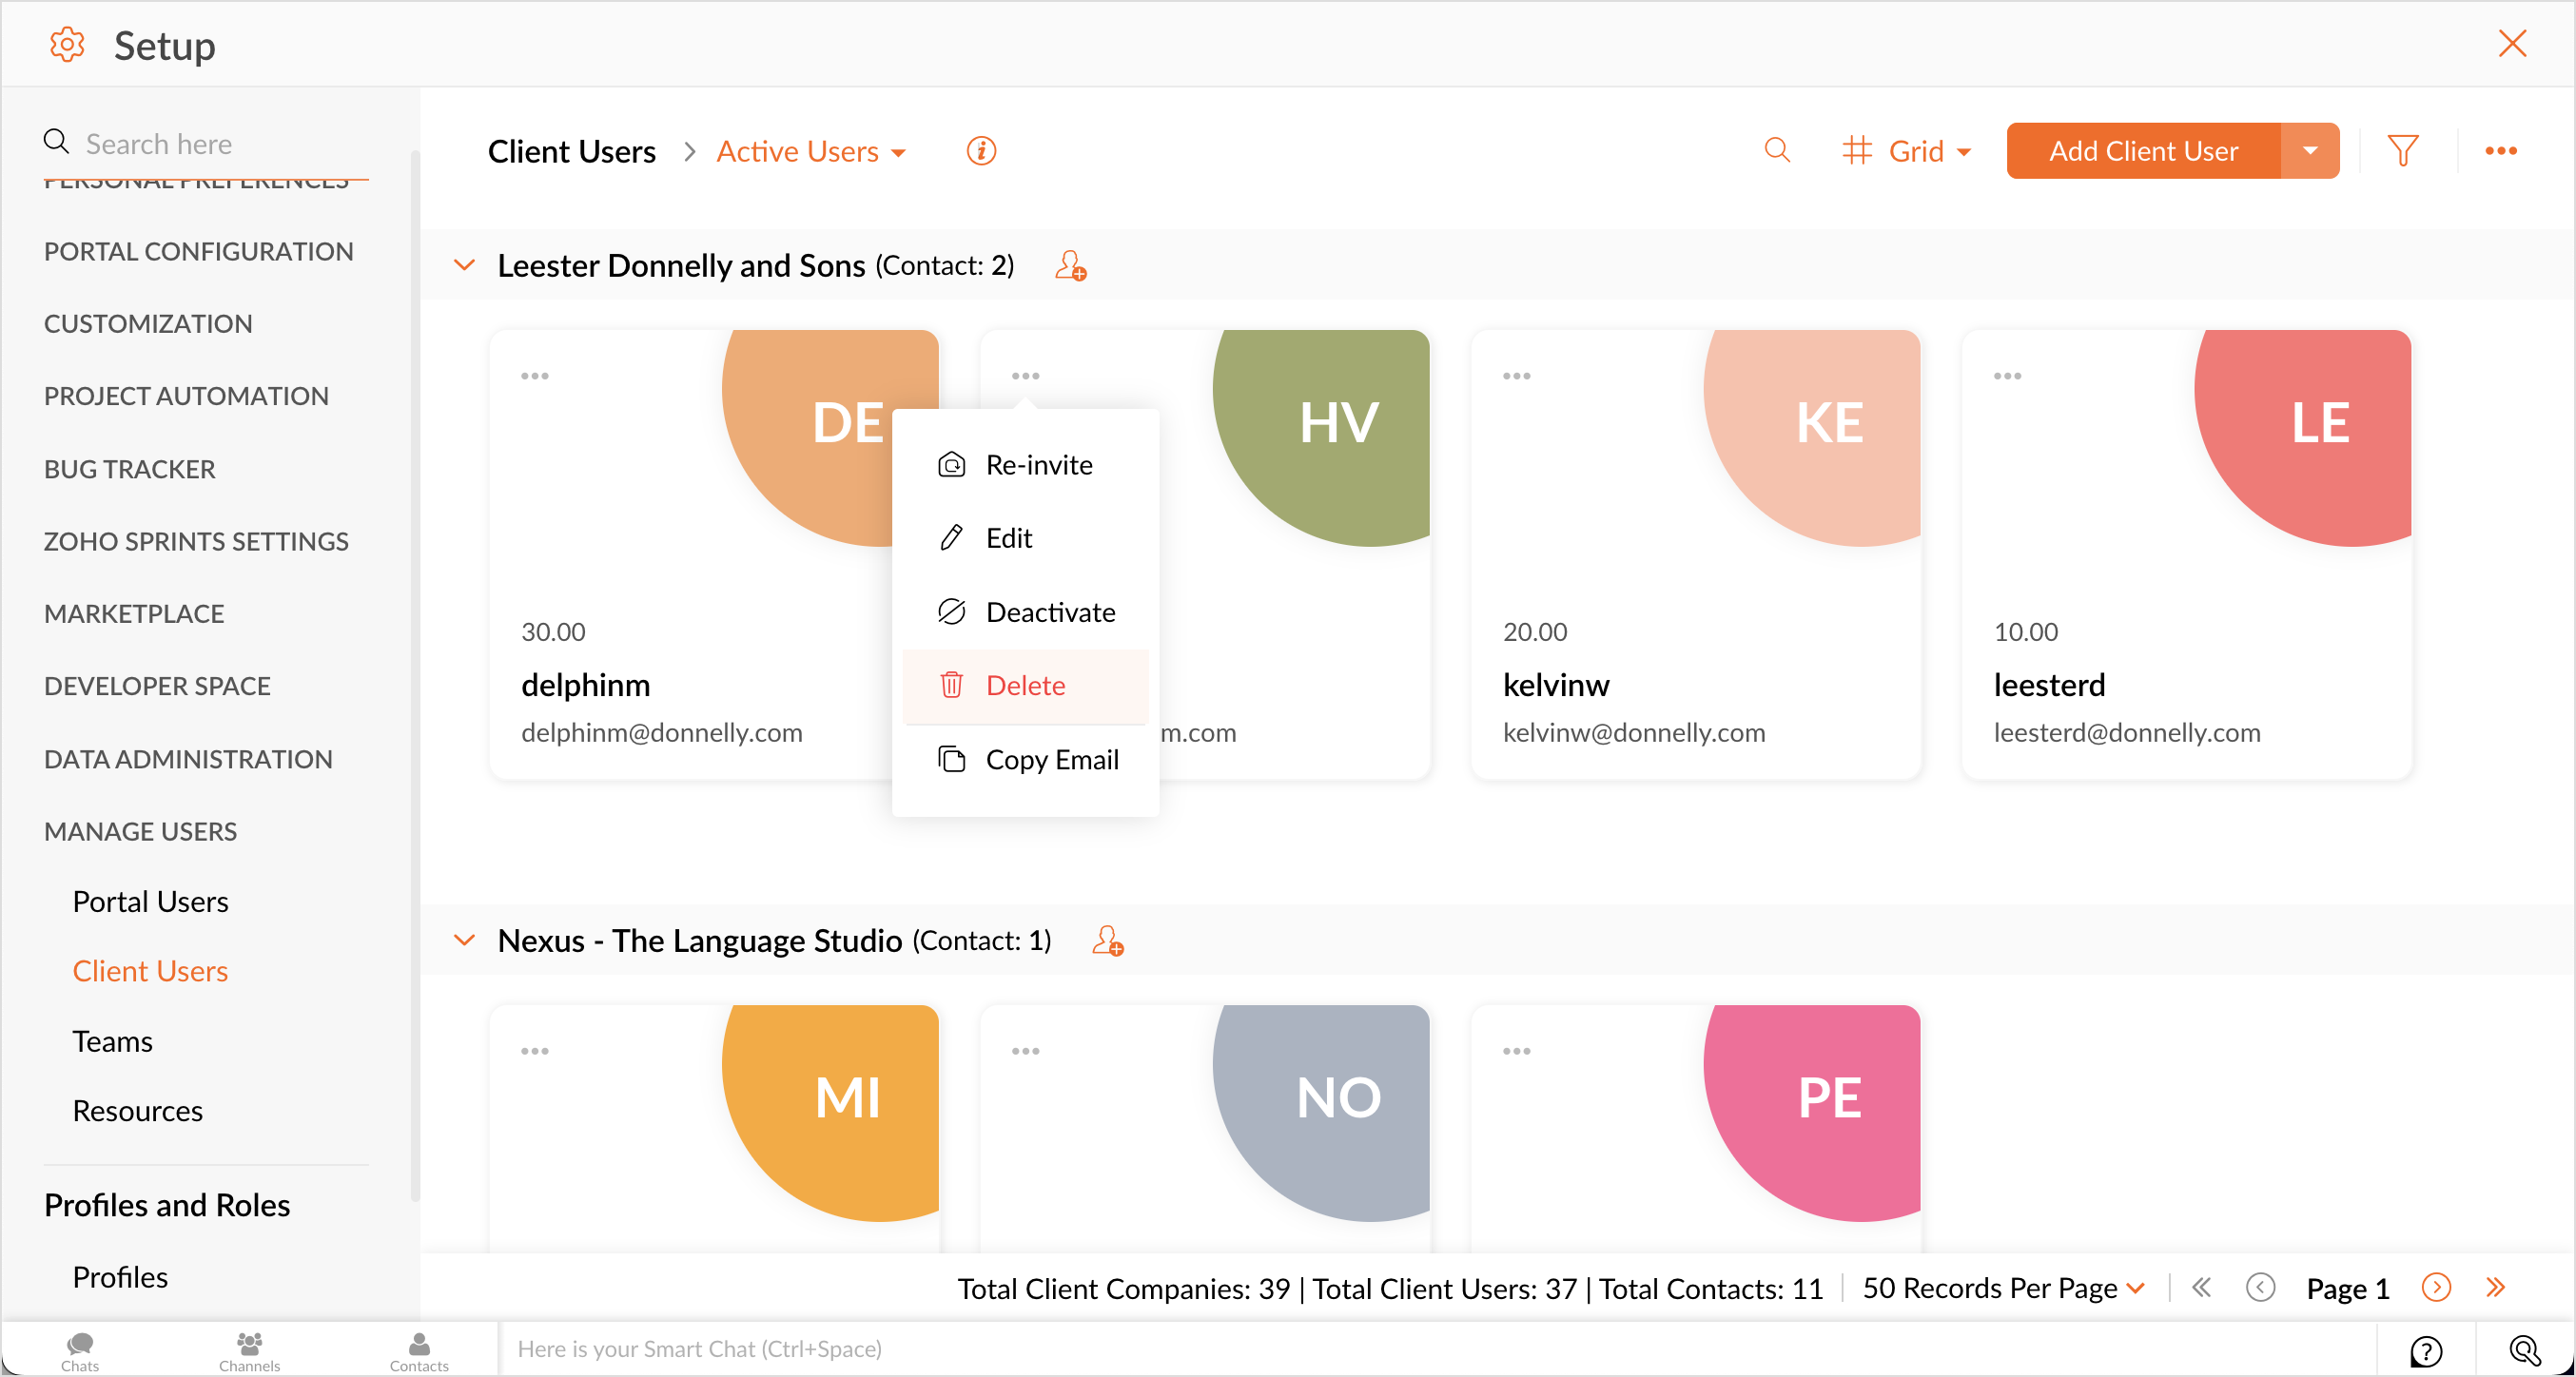
Task: Add contact to Nexus Language Studio
Action: point(1107,941)
